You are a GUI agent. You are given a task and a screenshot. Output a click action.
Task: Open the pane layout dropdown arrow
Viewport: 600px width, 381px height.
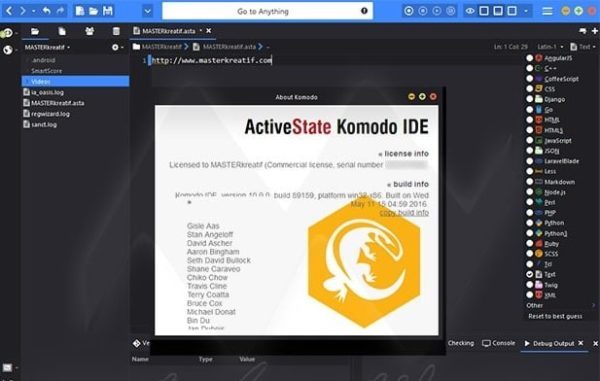[x=526, y=11]
